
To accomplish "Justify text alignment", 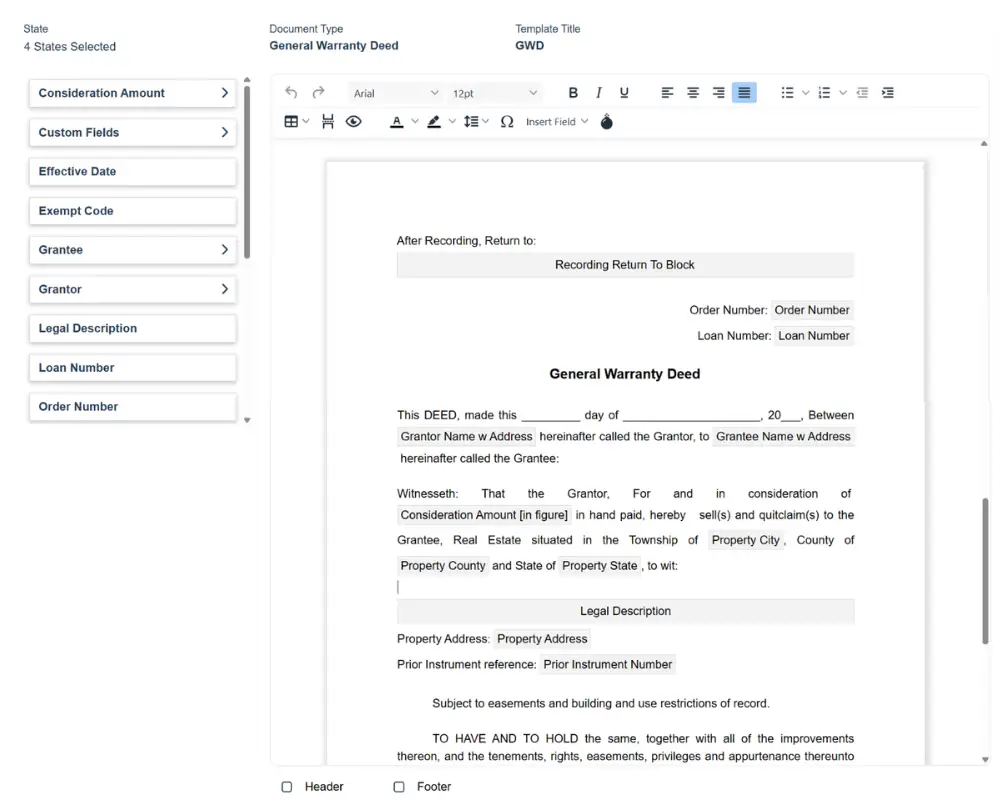I will [744, 93].
